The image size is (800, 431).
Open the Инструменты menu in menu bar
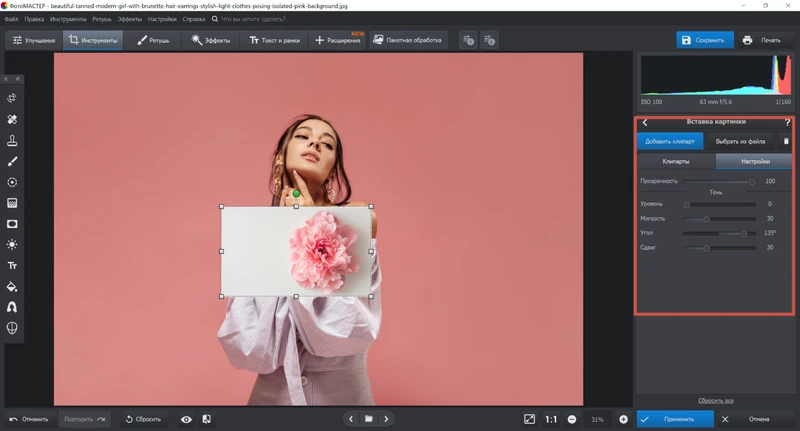(68, 19)
